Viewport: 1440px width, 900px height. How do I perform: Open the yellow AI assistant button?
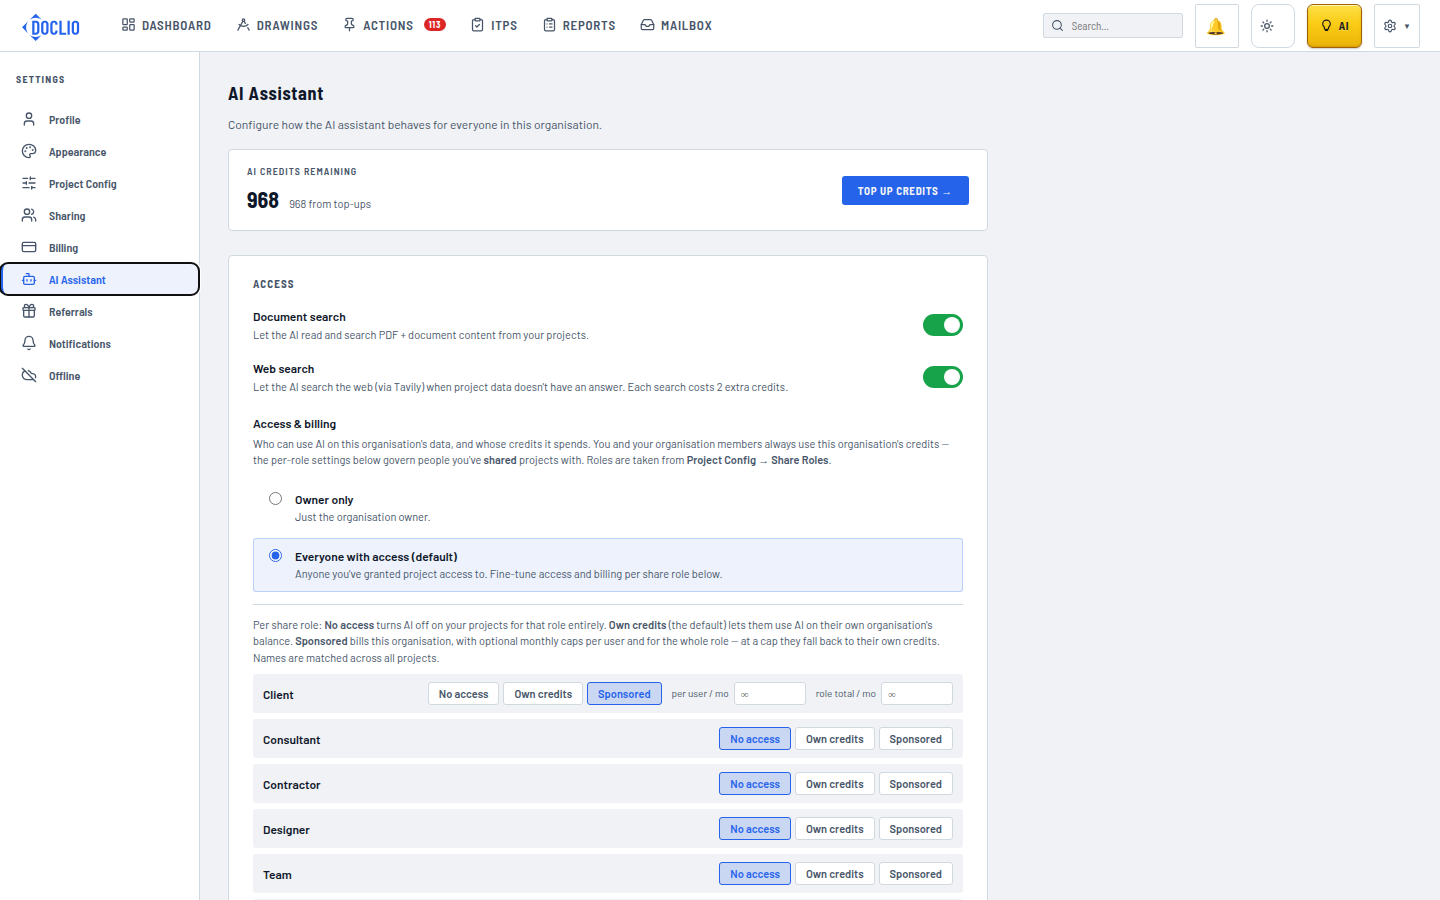tap(1334, 26)
